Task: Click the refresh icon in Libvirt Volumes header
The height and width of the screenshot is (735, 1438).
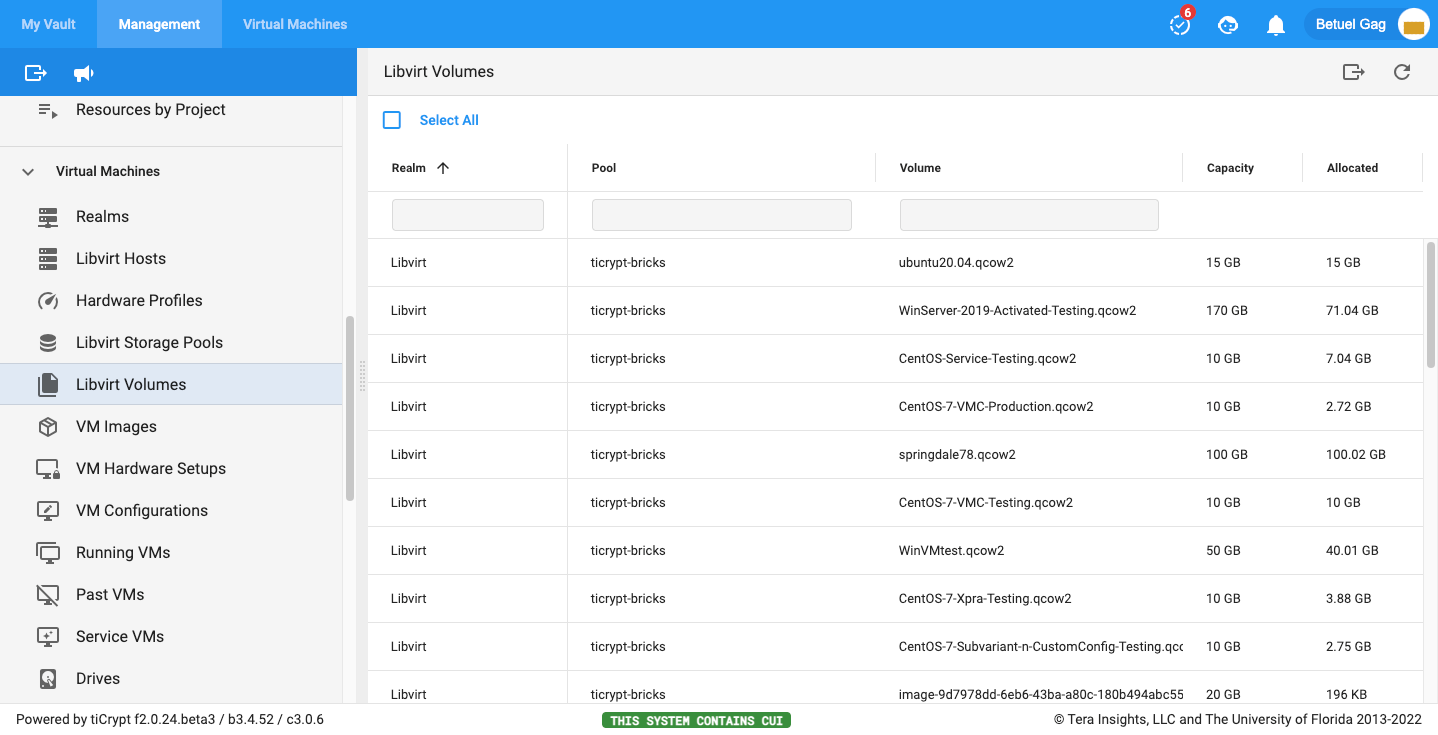Action: pyautogui.click(x=1402, y=72)
